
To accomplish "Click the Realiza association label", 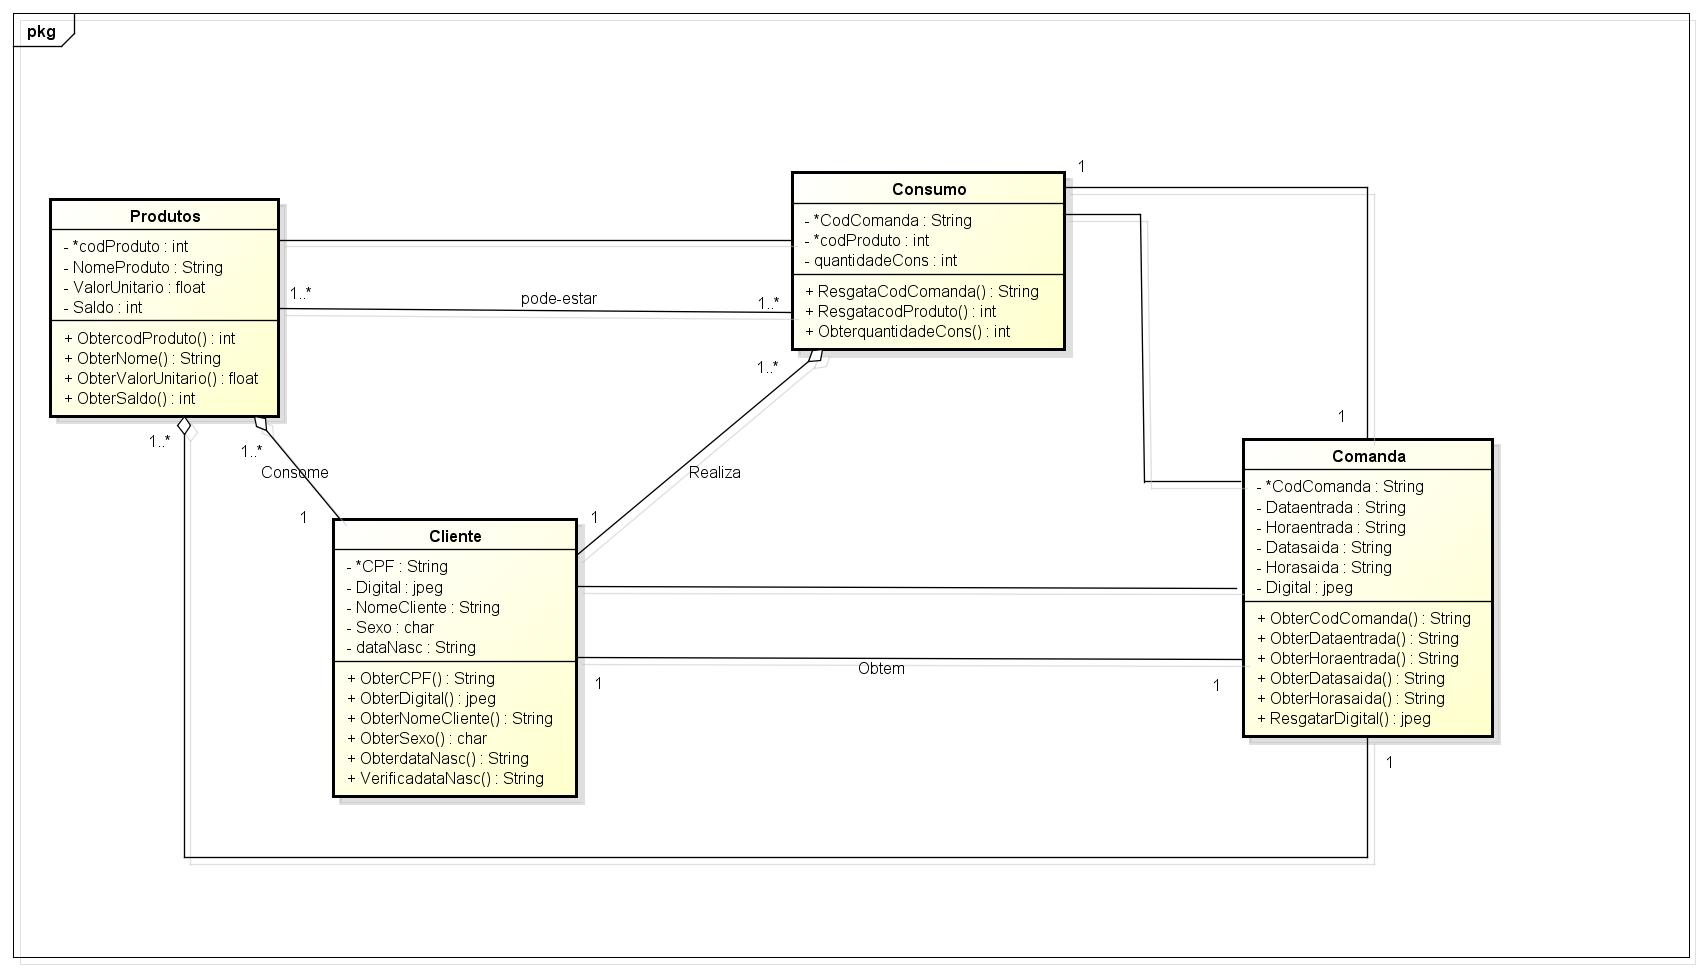I will pos(714,472).
